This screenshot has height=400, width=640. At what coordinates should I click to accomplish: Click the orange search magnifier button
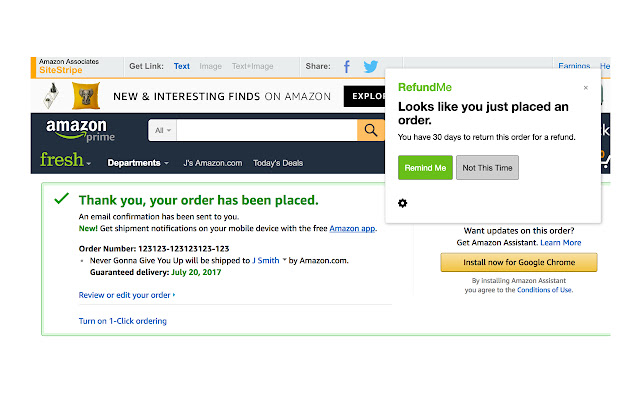coord(371,130)
